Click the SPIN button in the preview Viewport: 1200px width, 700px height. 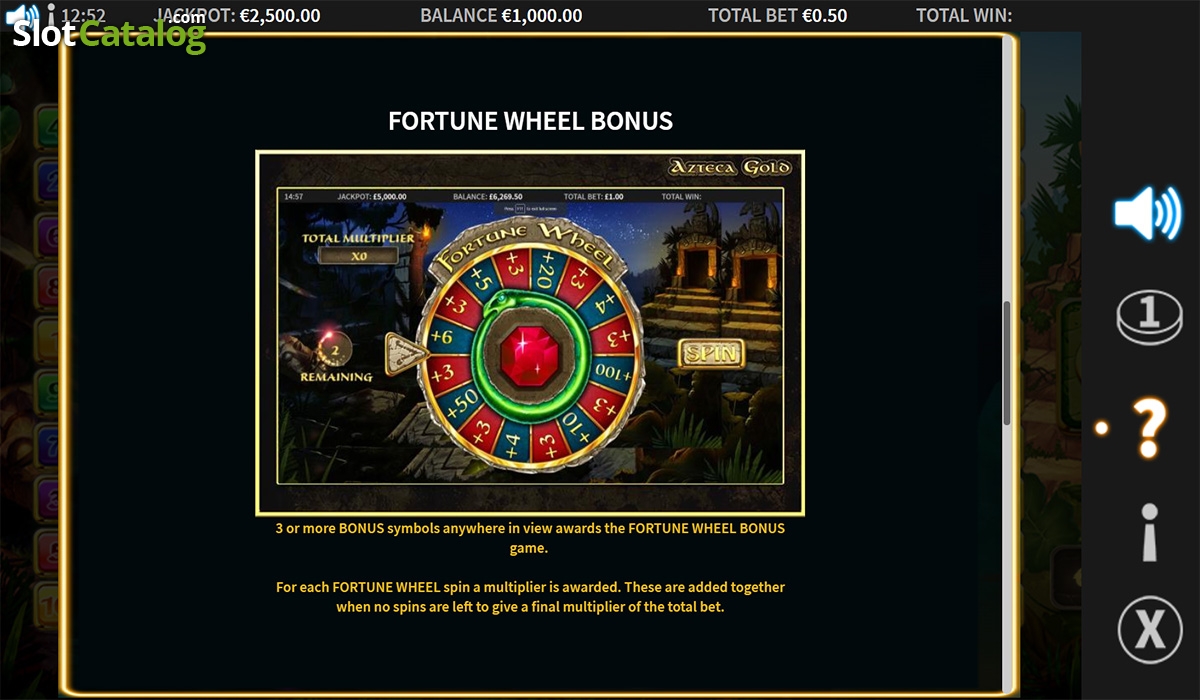point(711,353)
